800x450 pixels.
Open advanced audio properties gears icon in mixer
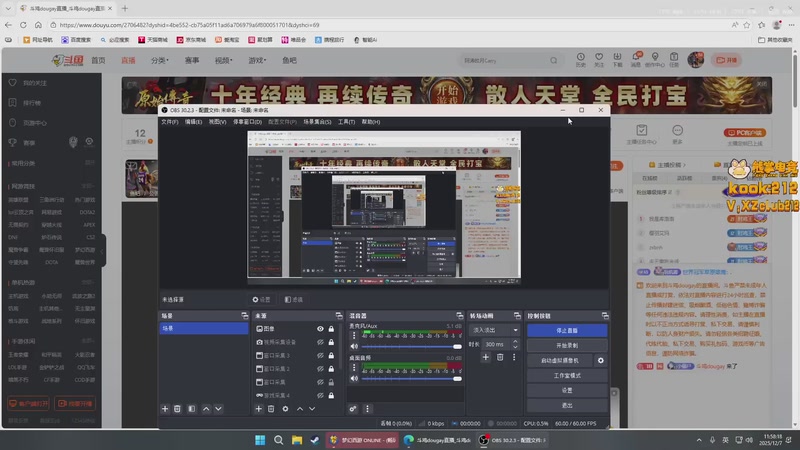(x=353, y=409)
